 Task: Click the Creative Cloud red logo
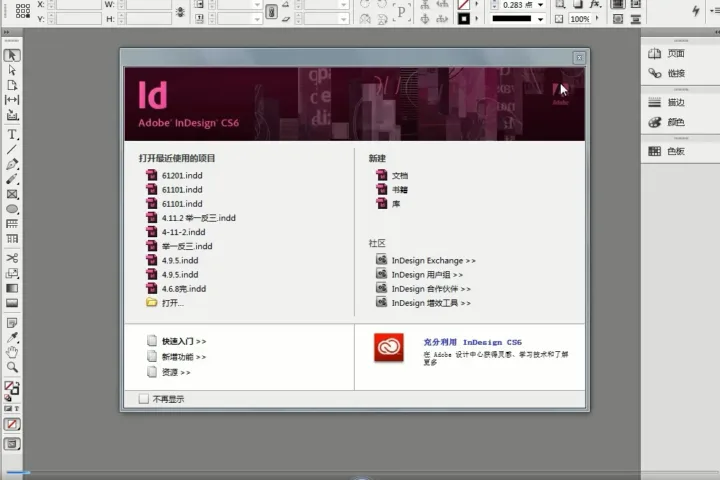point(388,347)
